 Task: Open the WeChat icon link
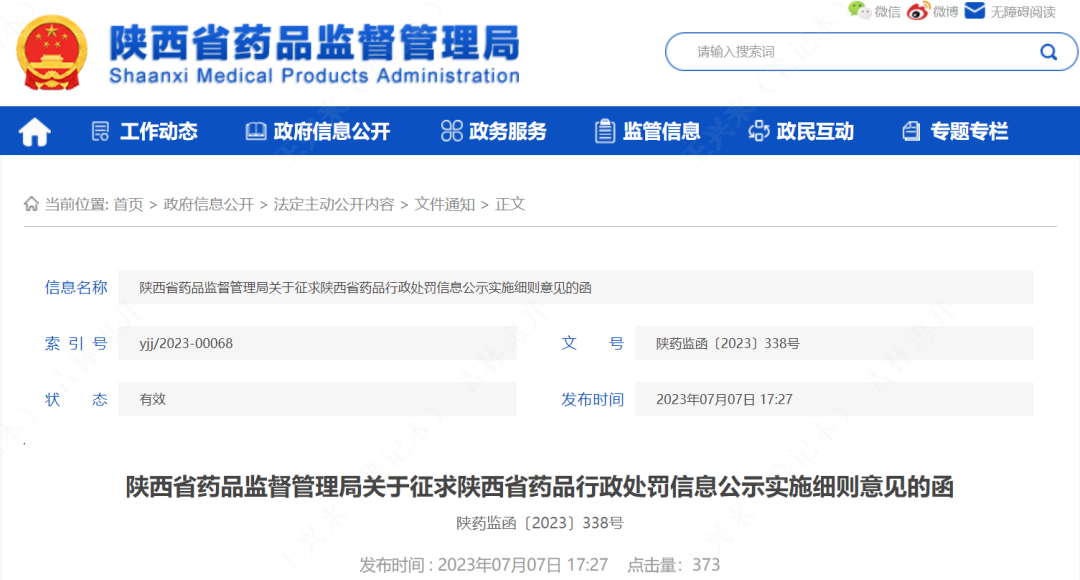(859, 10)
